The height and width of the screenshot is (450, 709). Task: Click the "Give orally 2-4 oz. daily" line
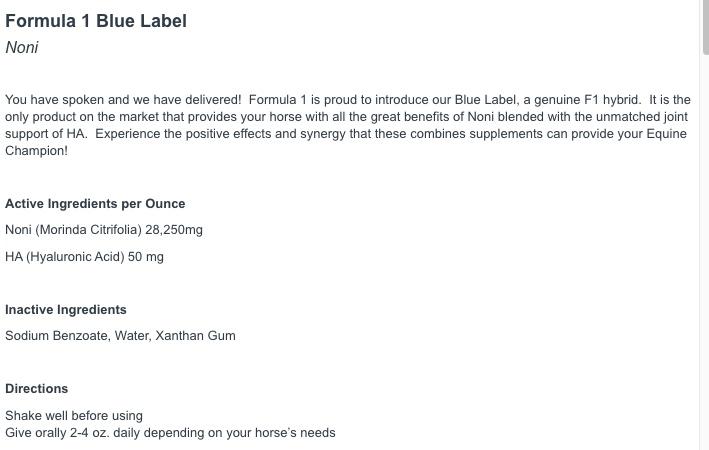coord(170,433)
